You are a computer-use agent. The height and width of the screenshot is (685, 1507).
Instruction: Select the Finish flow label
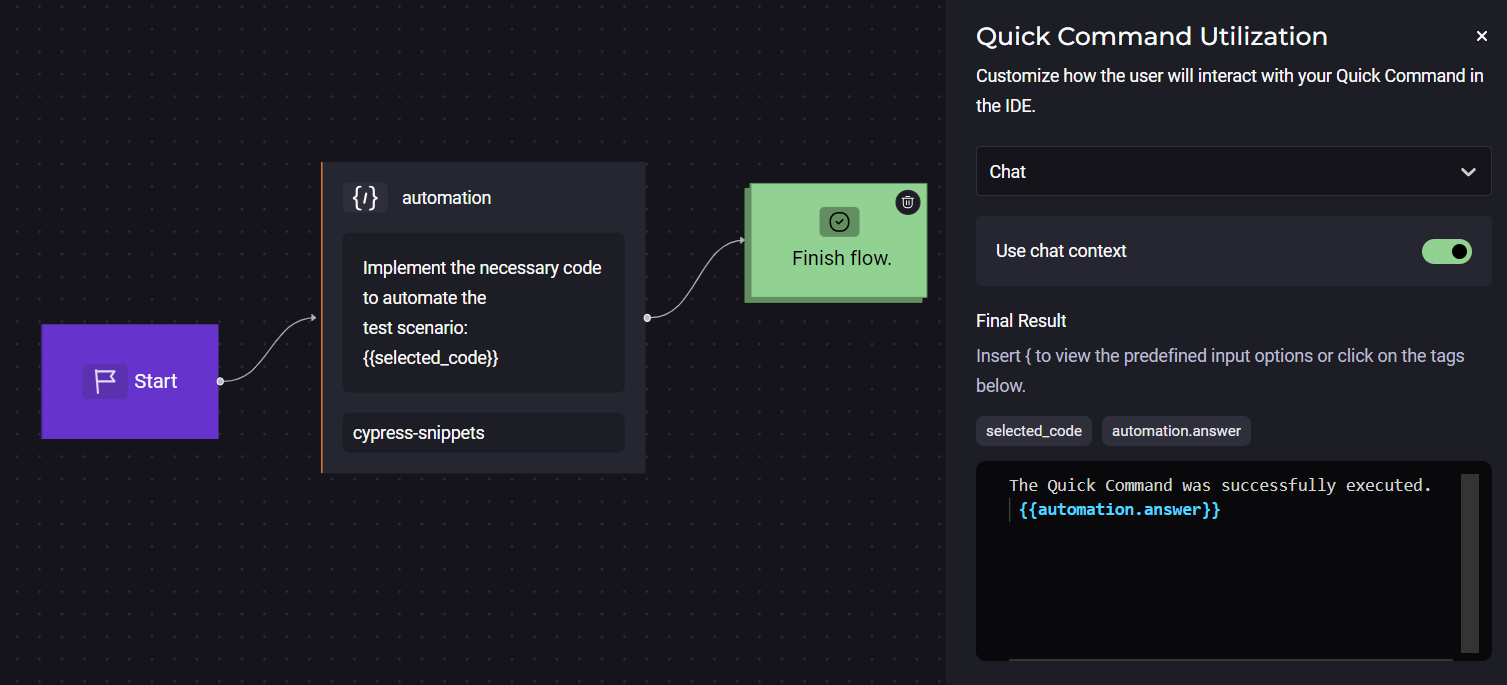pos(841,259)
